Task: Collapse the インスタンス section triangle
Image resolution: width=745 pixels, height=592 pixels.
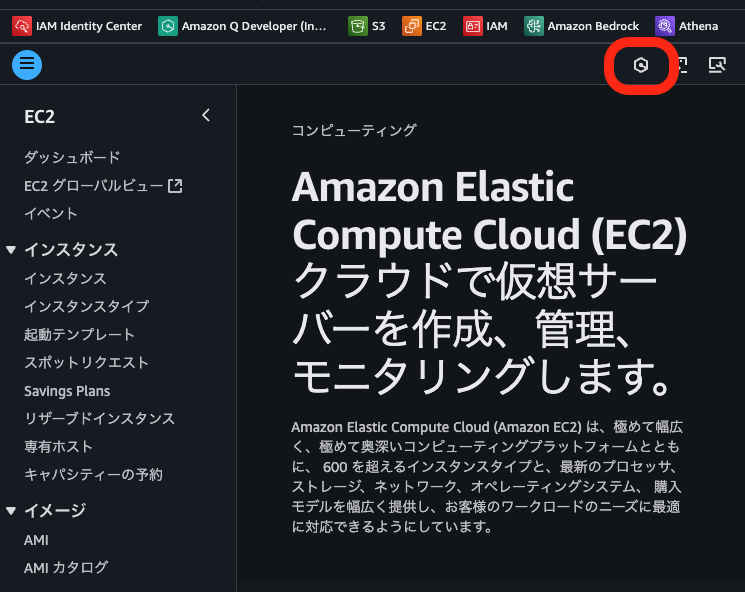Action: coord(11,249)
